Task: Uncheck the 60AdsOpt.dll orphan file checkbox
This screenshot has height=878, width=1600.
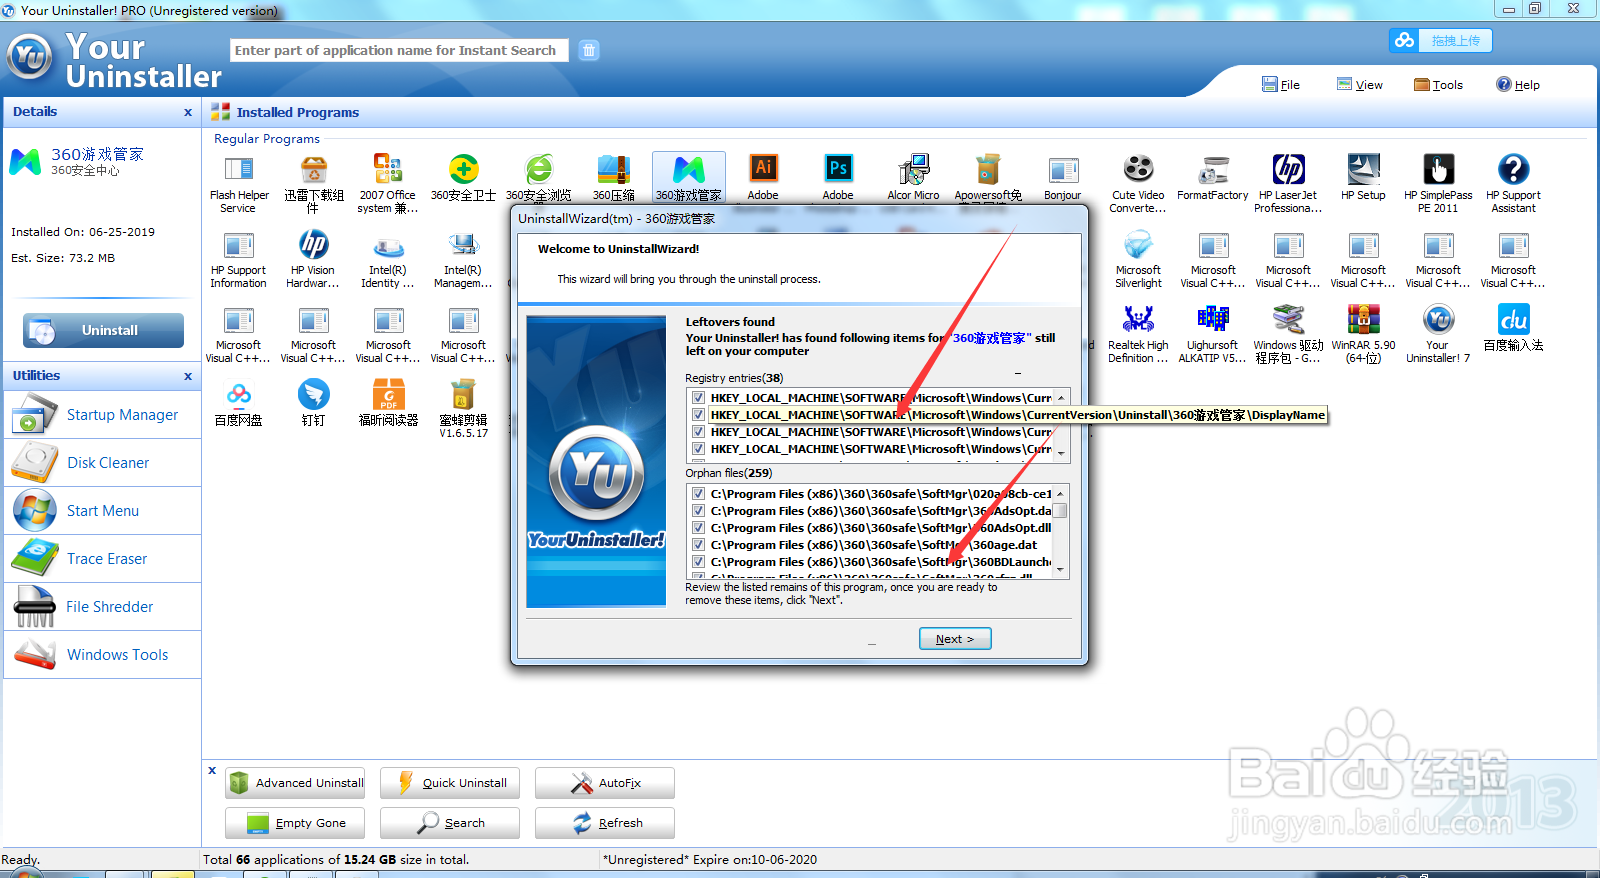Action: pyautogui.click(x=698, y=528)
